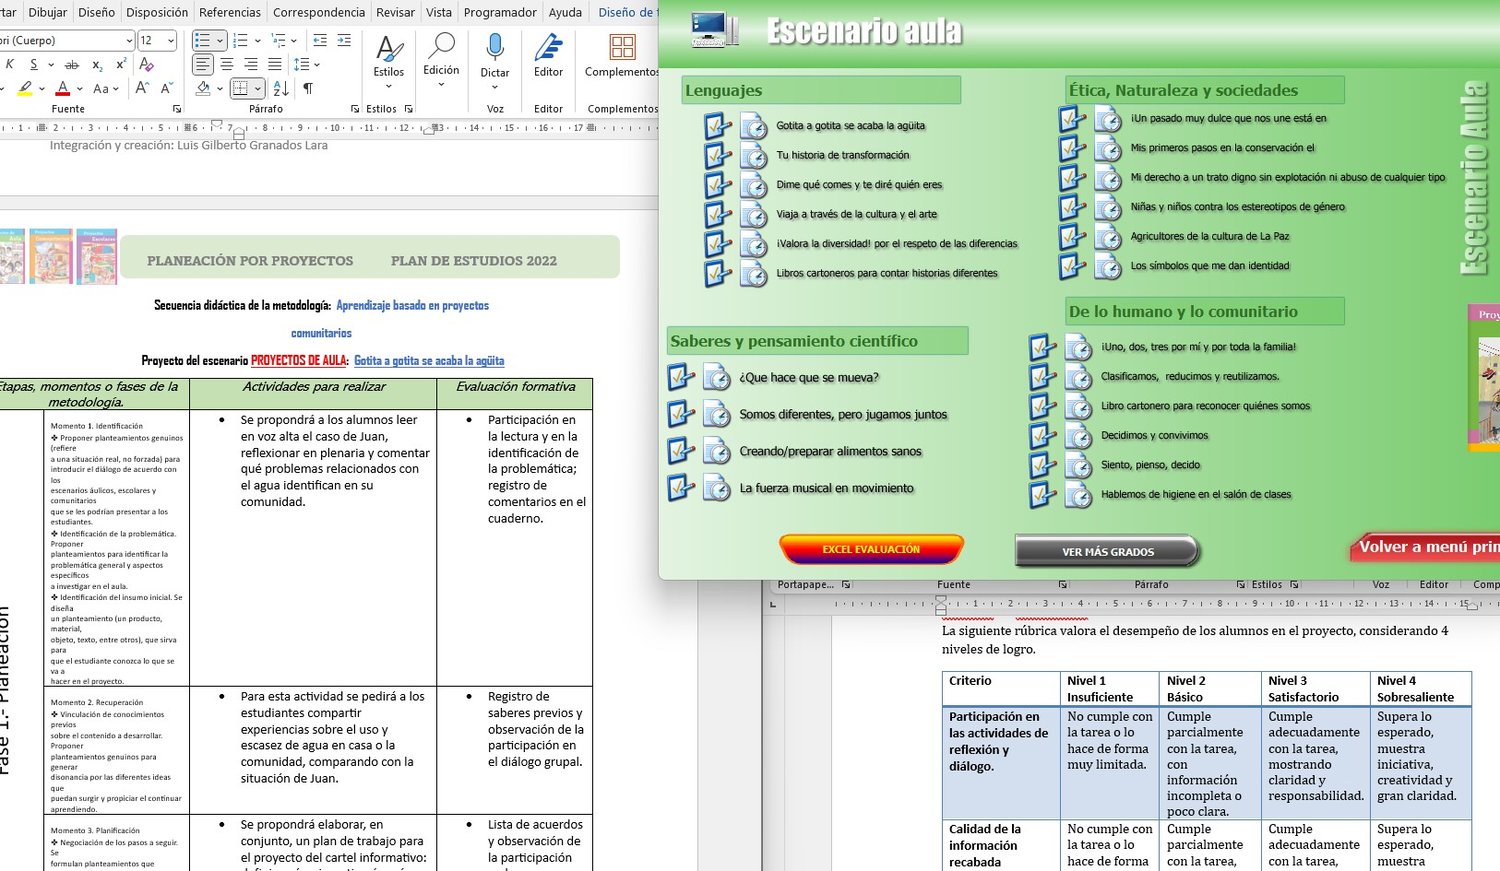The image size is (1500, 871).
Task: Toggle subscript formatting
Action: tap(97, 64)
